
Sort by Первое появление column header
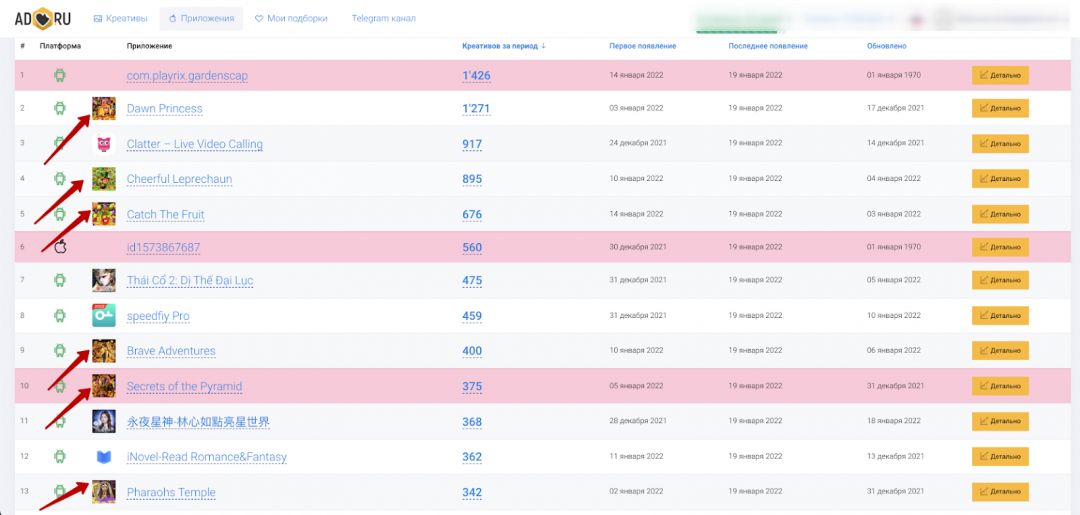point(642,46)
